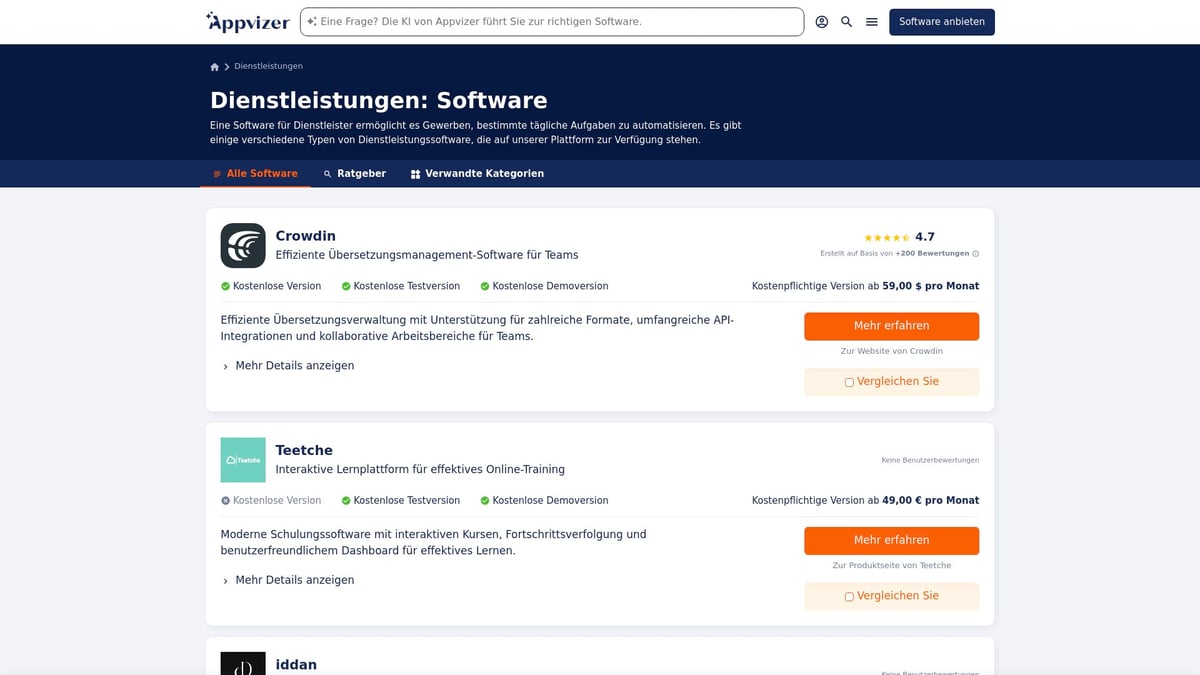Switch to the Ratgeber tab
Image resolution: width=1200 pixels, height=675 pixels.
[x=354, y=174]
